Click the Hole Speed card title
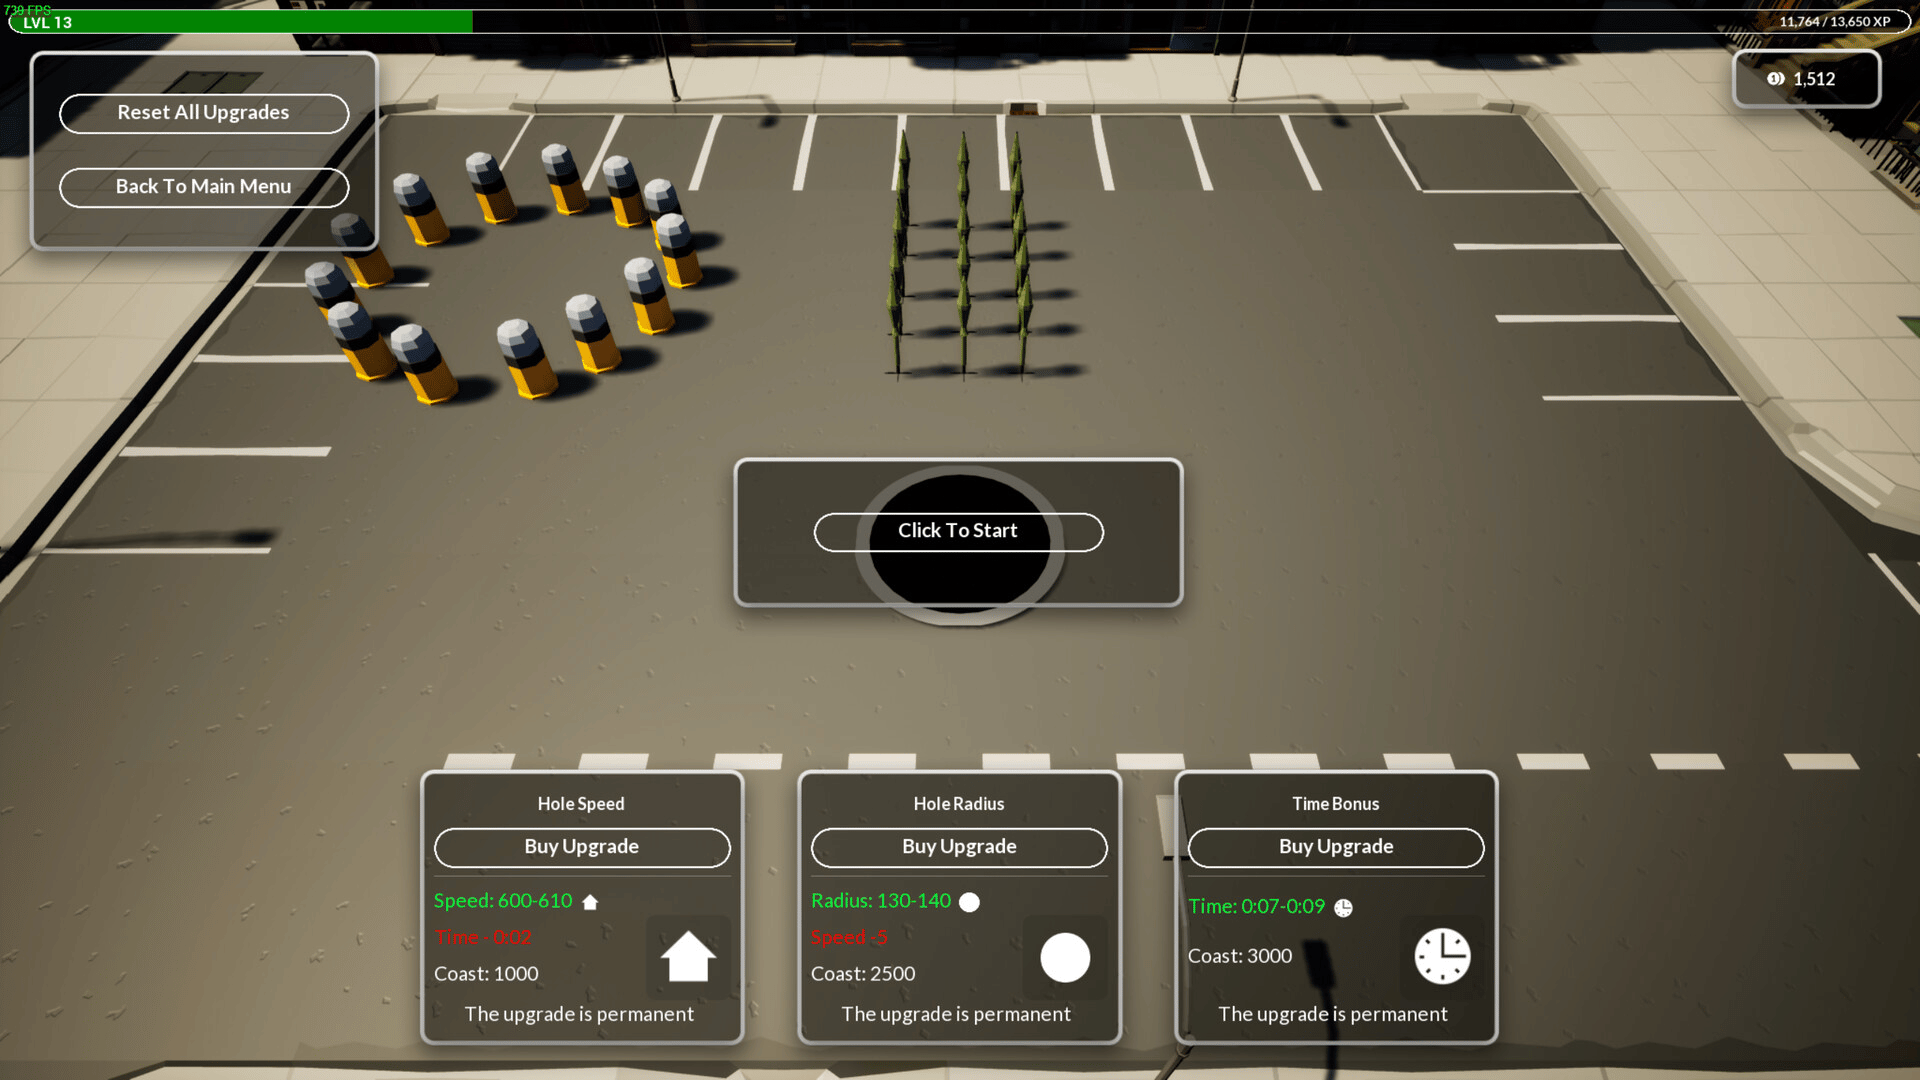 (581, 804)
